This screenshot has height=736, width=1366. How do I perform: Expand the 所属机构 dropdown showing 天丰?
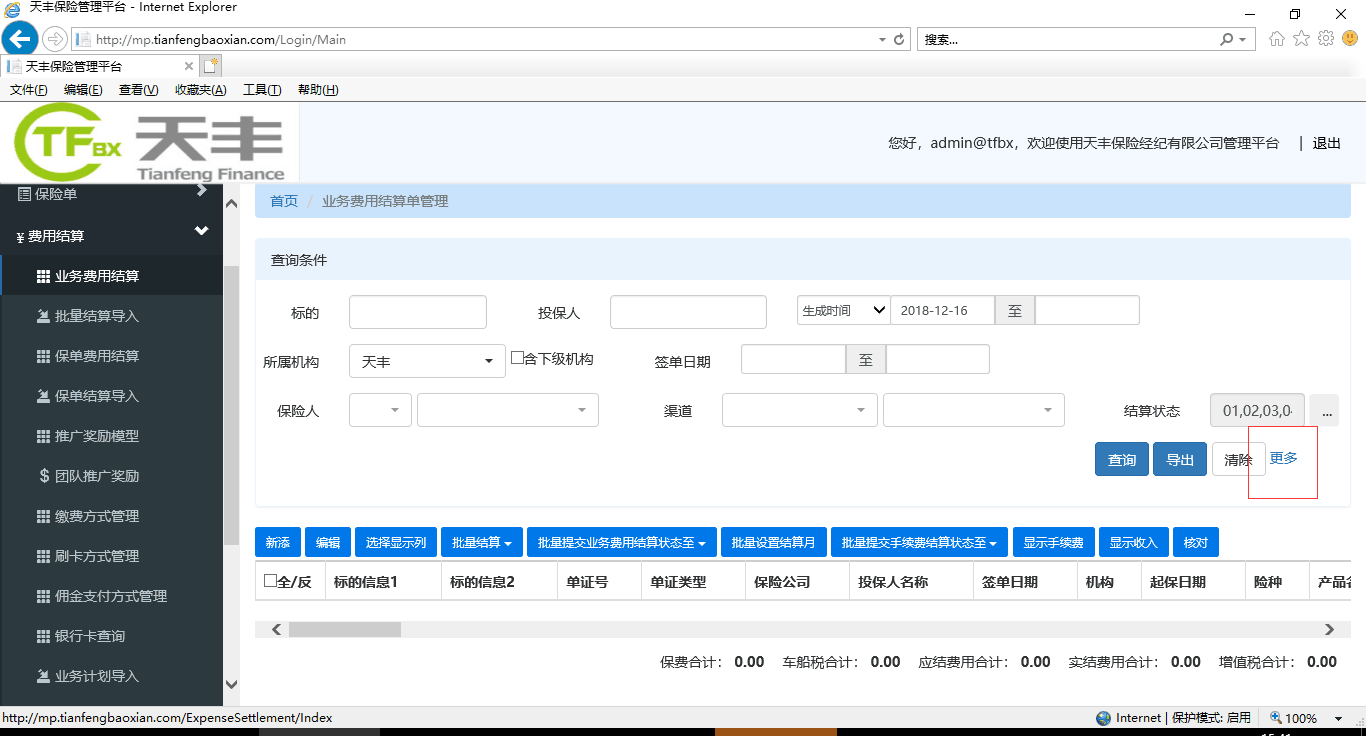427,362
